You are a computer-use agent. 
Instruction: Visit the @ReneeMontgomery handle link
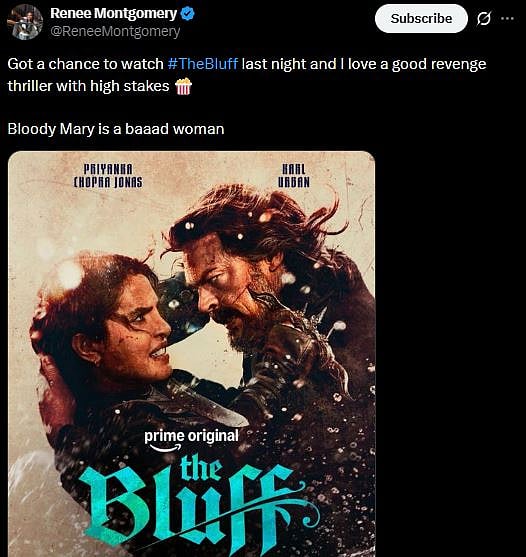[115, 31]
